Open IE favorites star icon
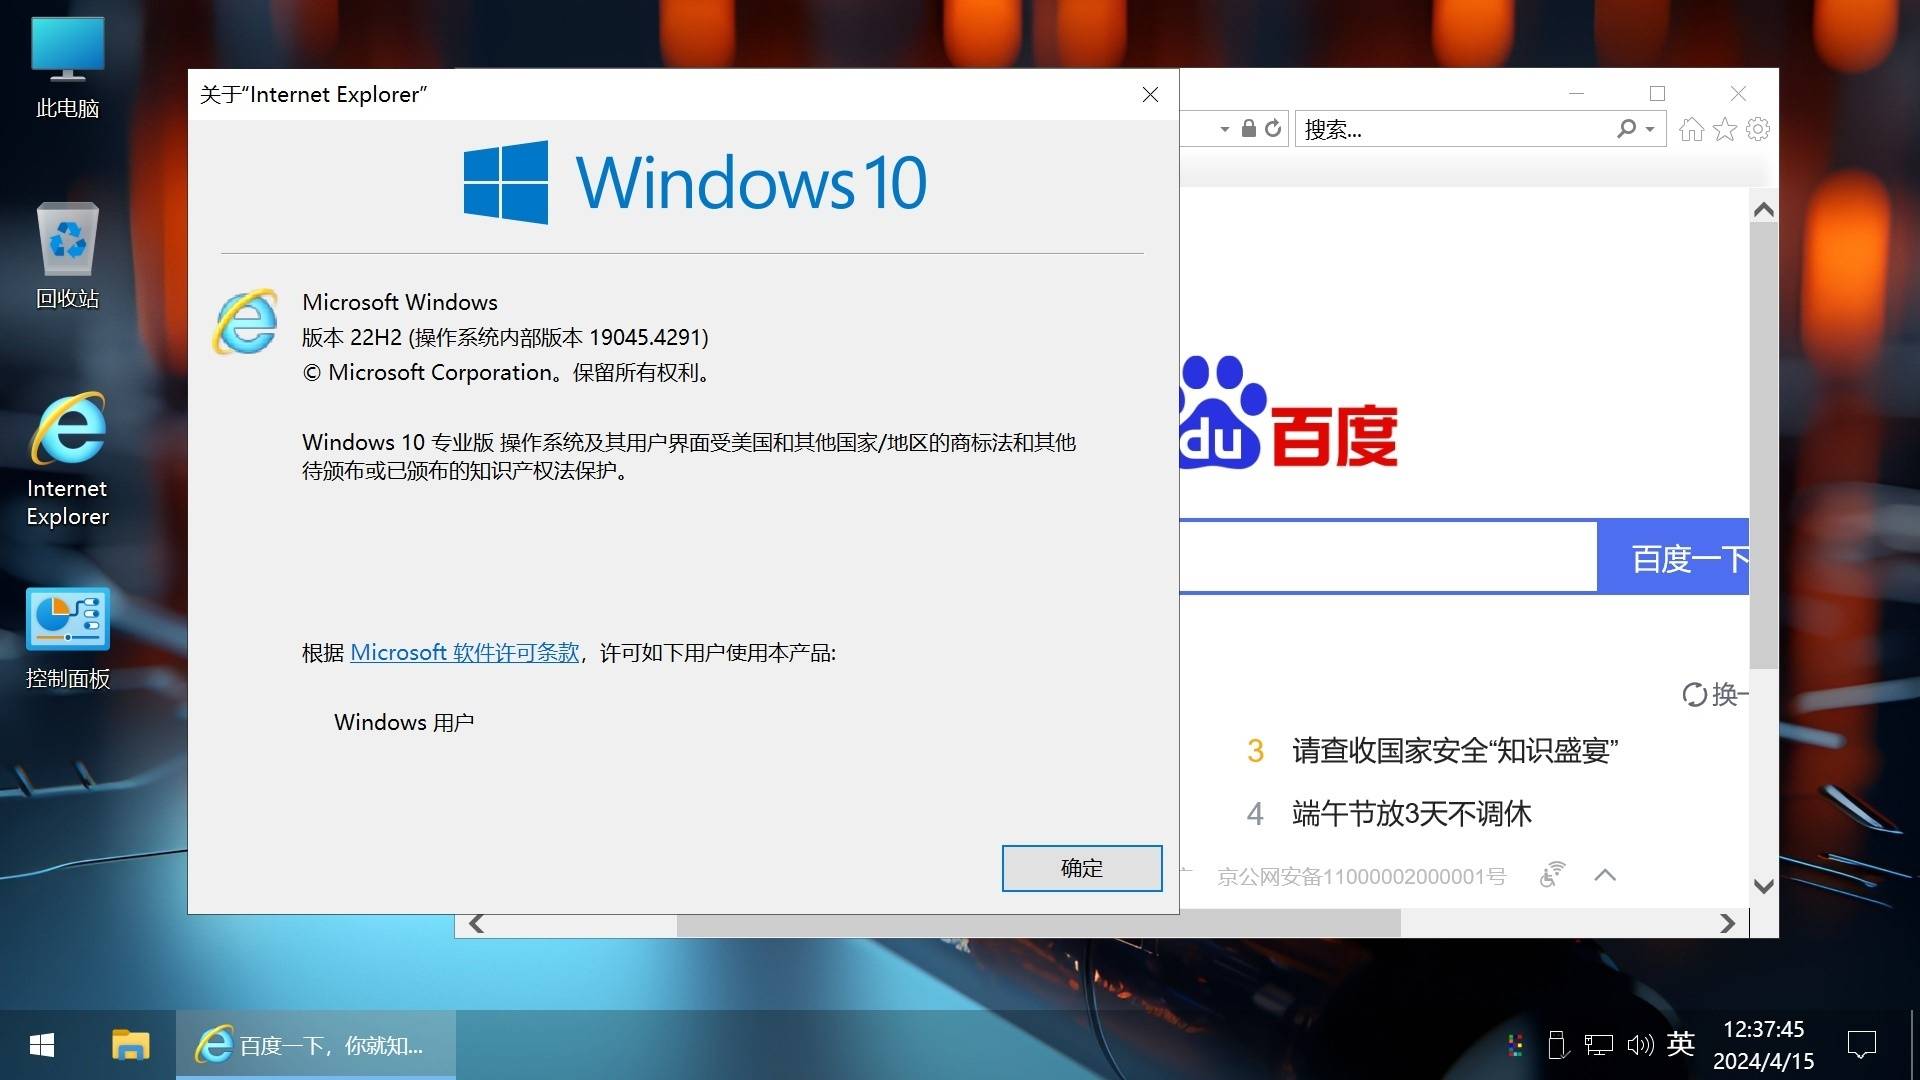 (x=1724, y=129)
